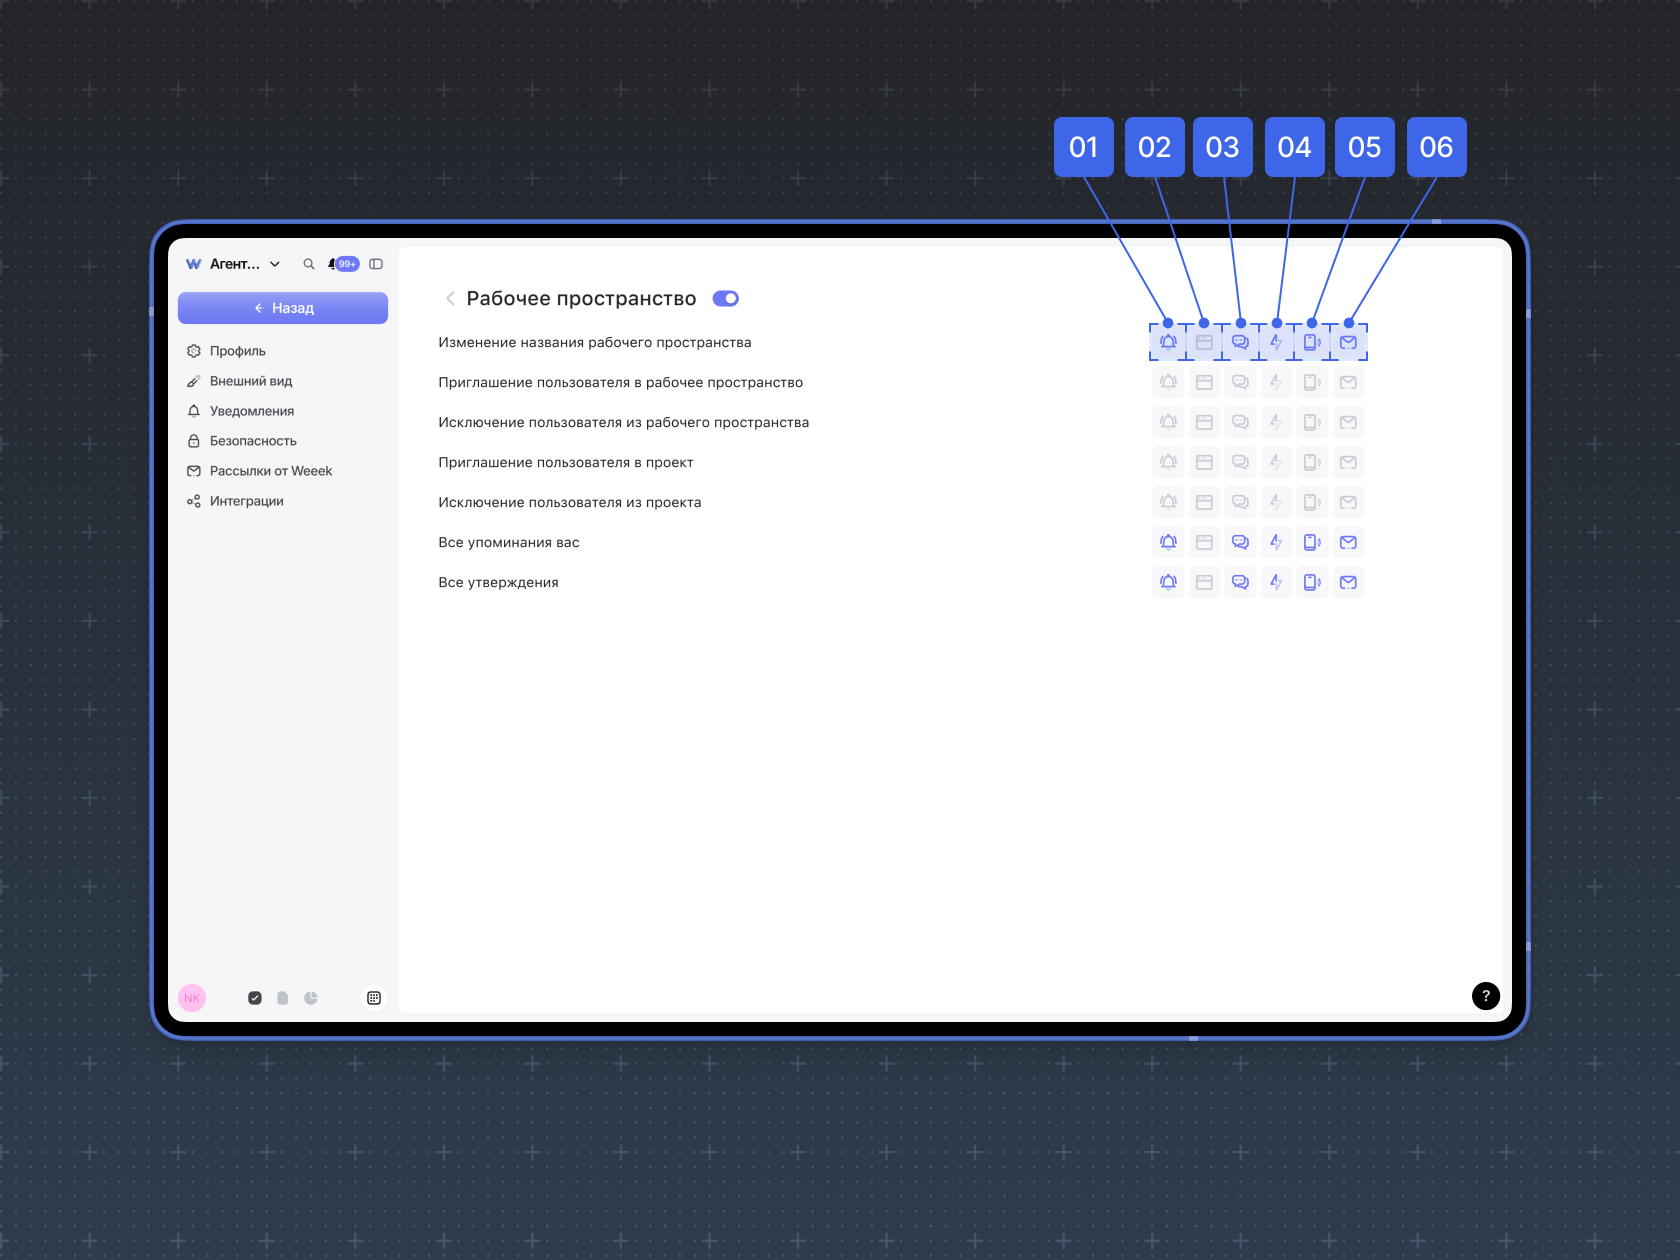Toggle mobile push for Все утверждения
The width and height of the screenshot is (1680, 1260).
(1312, 582)
